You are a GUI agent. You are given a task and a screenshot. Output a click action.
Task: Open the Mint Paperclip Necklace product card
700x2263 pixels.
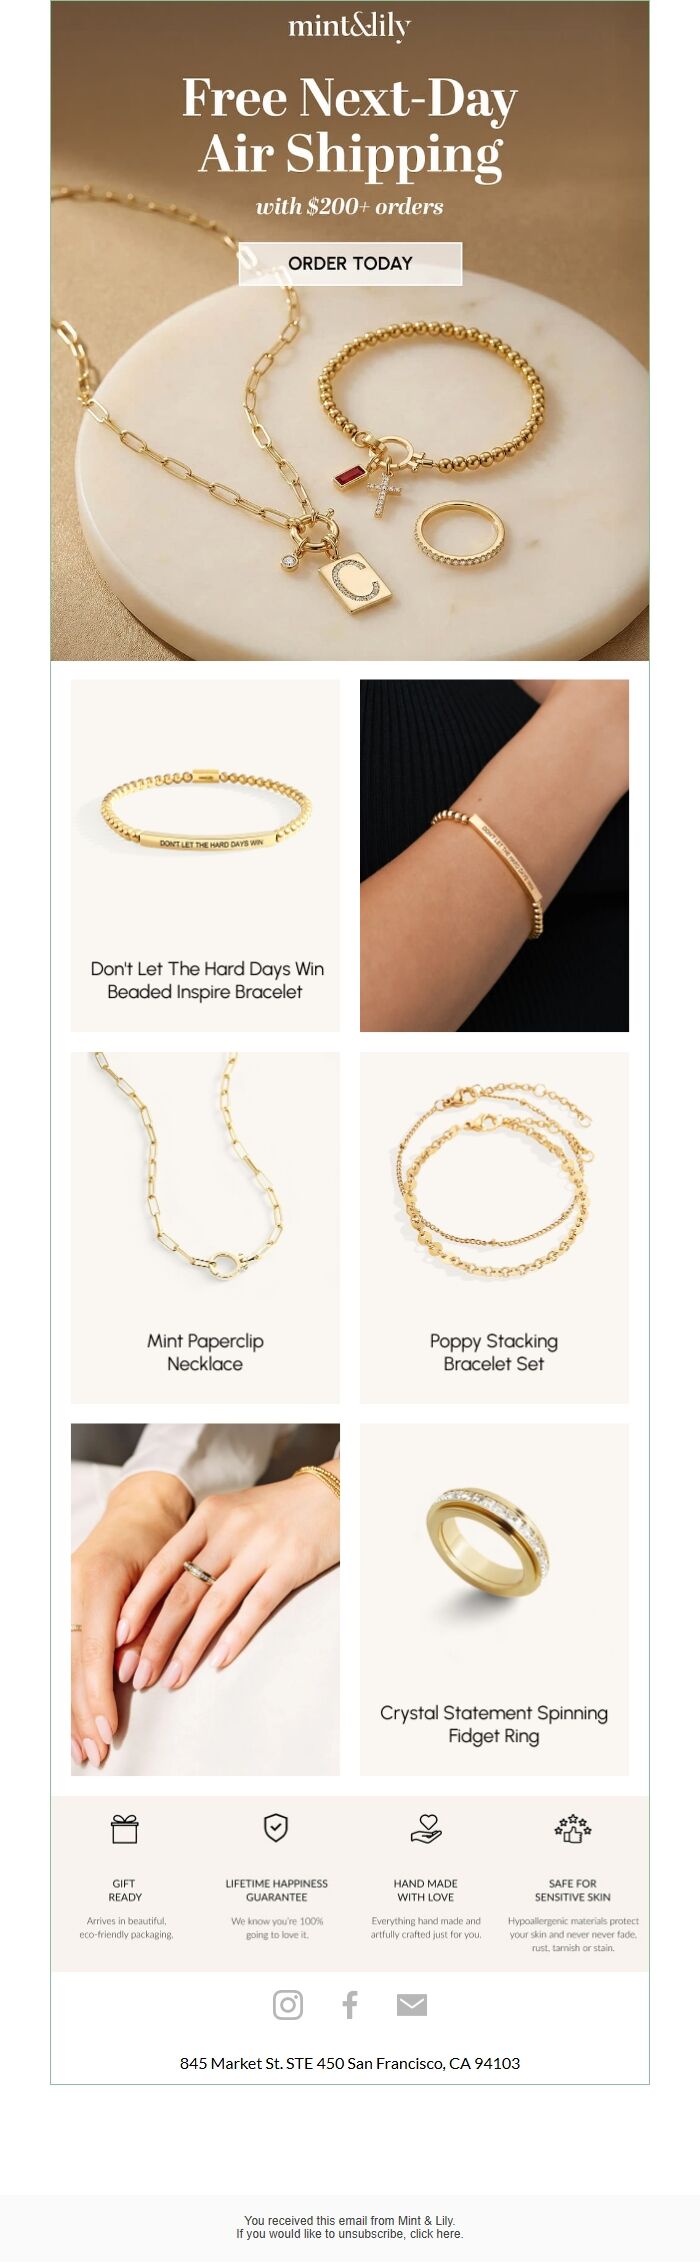click(205, 1227)
